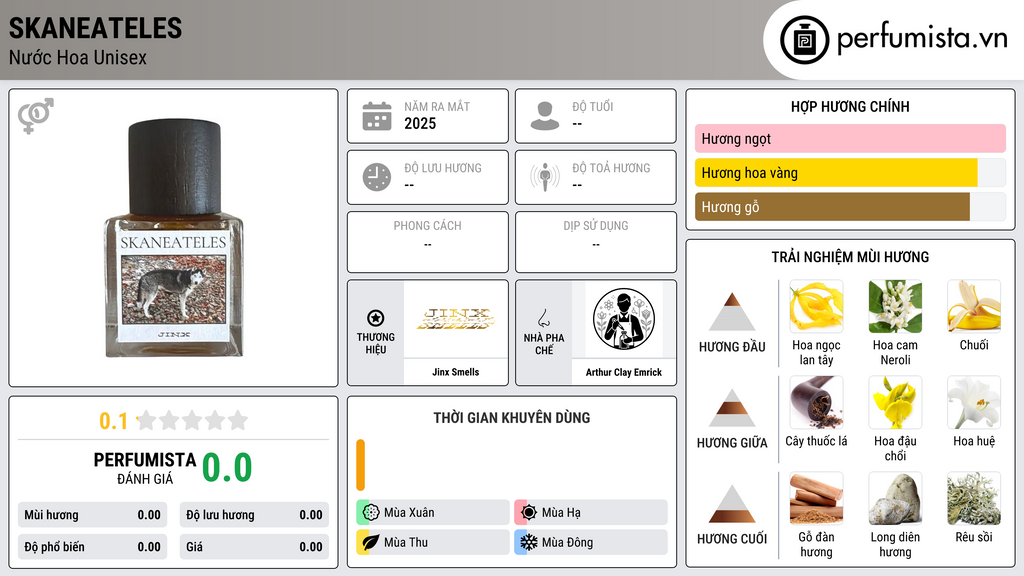Click the Mùa Thu leaf icon
The height and width of the screenshot is (576, 1024).
click(371, 542)
